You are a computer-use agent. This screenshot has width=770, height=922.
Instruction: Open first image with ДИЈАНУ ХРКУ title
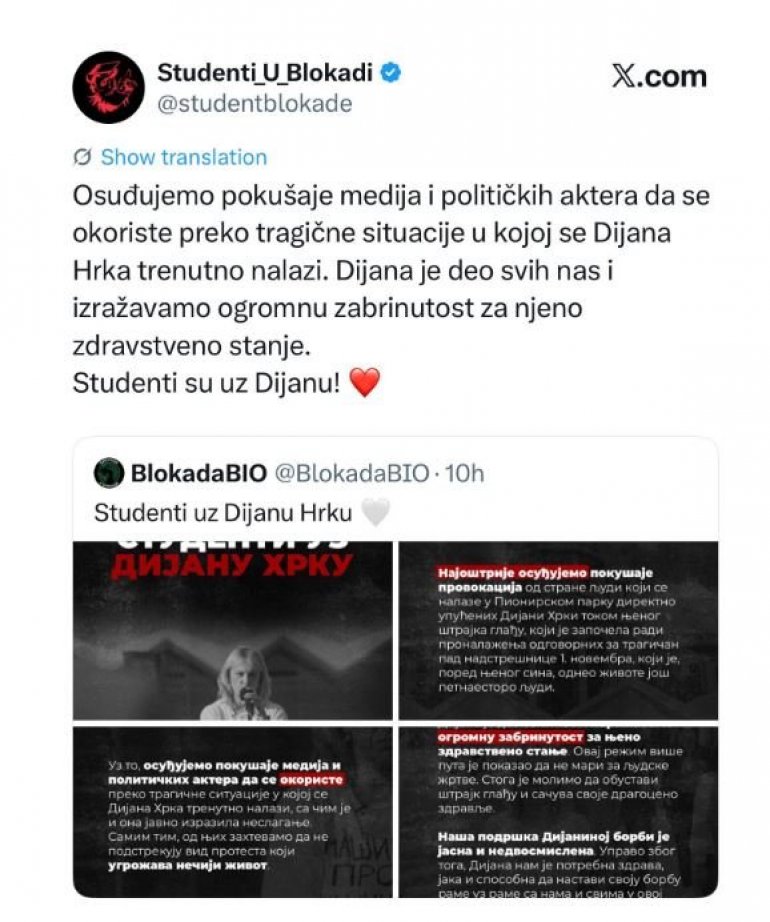click(232, 630)
